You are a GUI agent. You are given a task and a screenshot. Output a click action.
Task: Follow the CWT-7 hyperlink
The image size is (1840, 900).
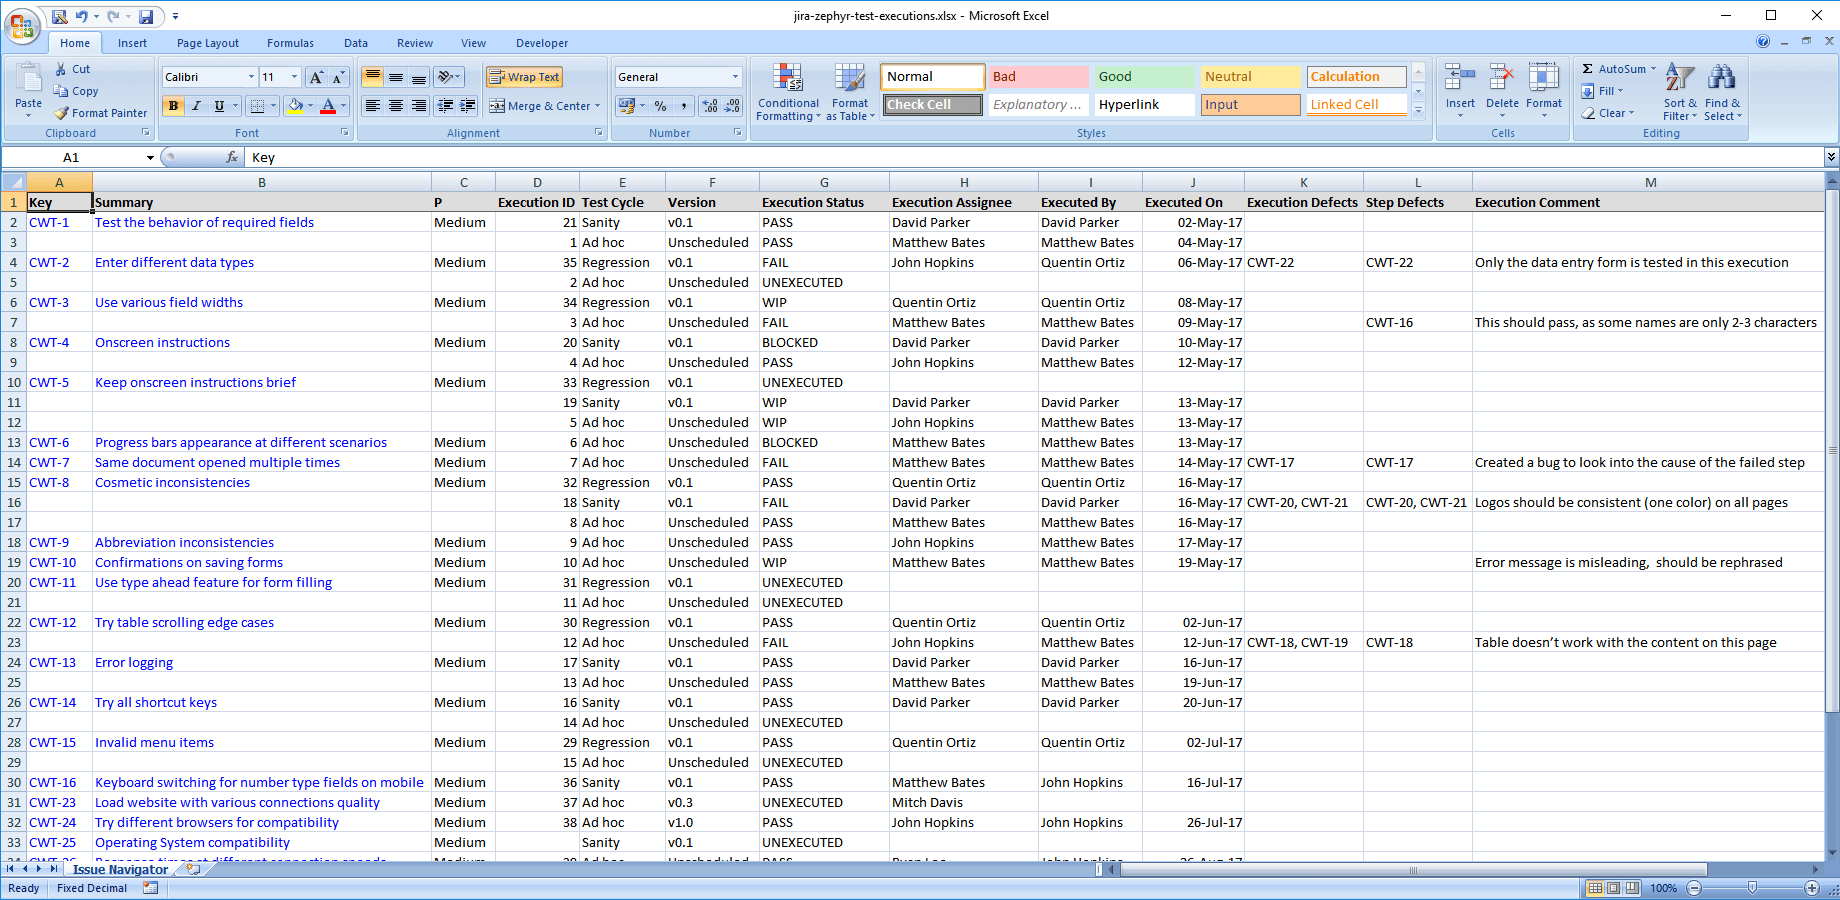tap(49, 462)
